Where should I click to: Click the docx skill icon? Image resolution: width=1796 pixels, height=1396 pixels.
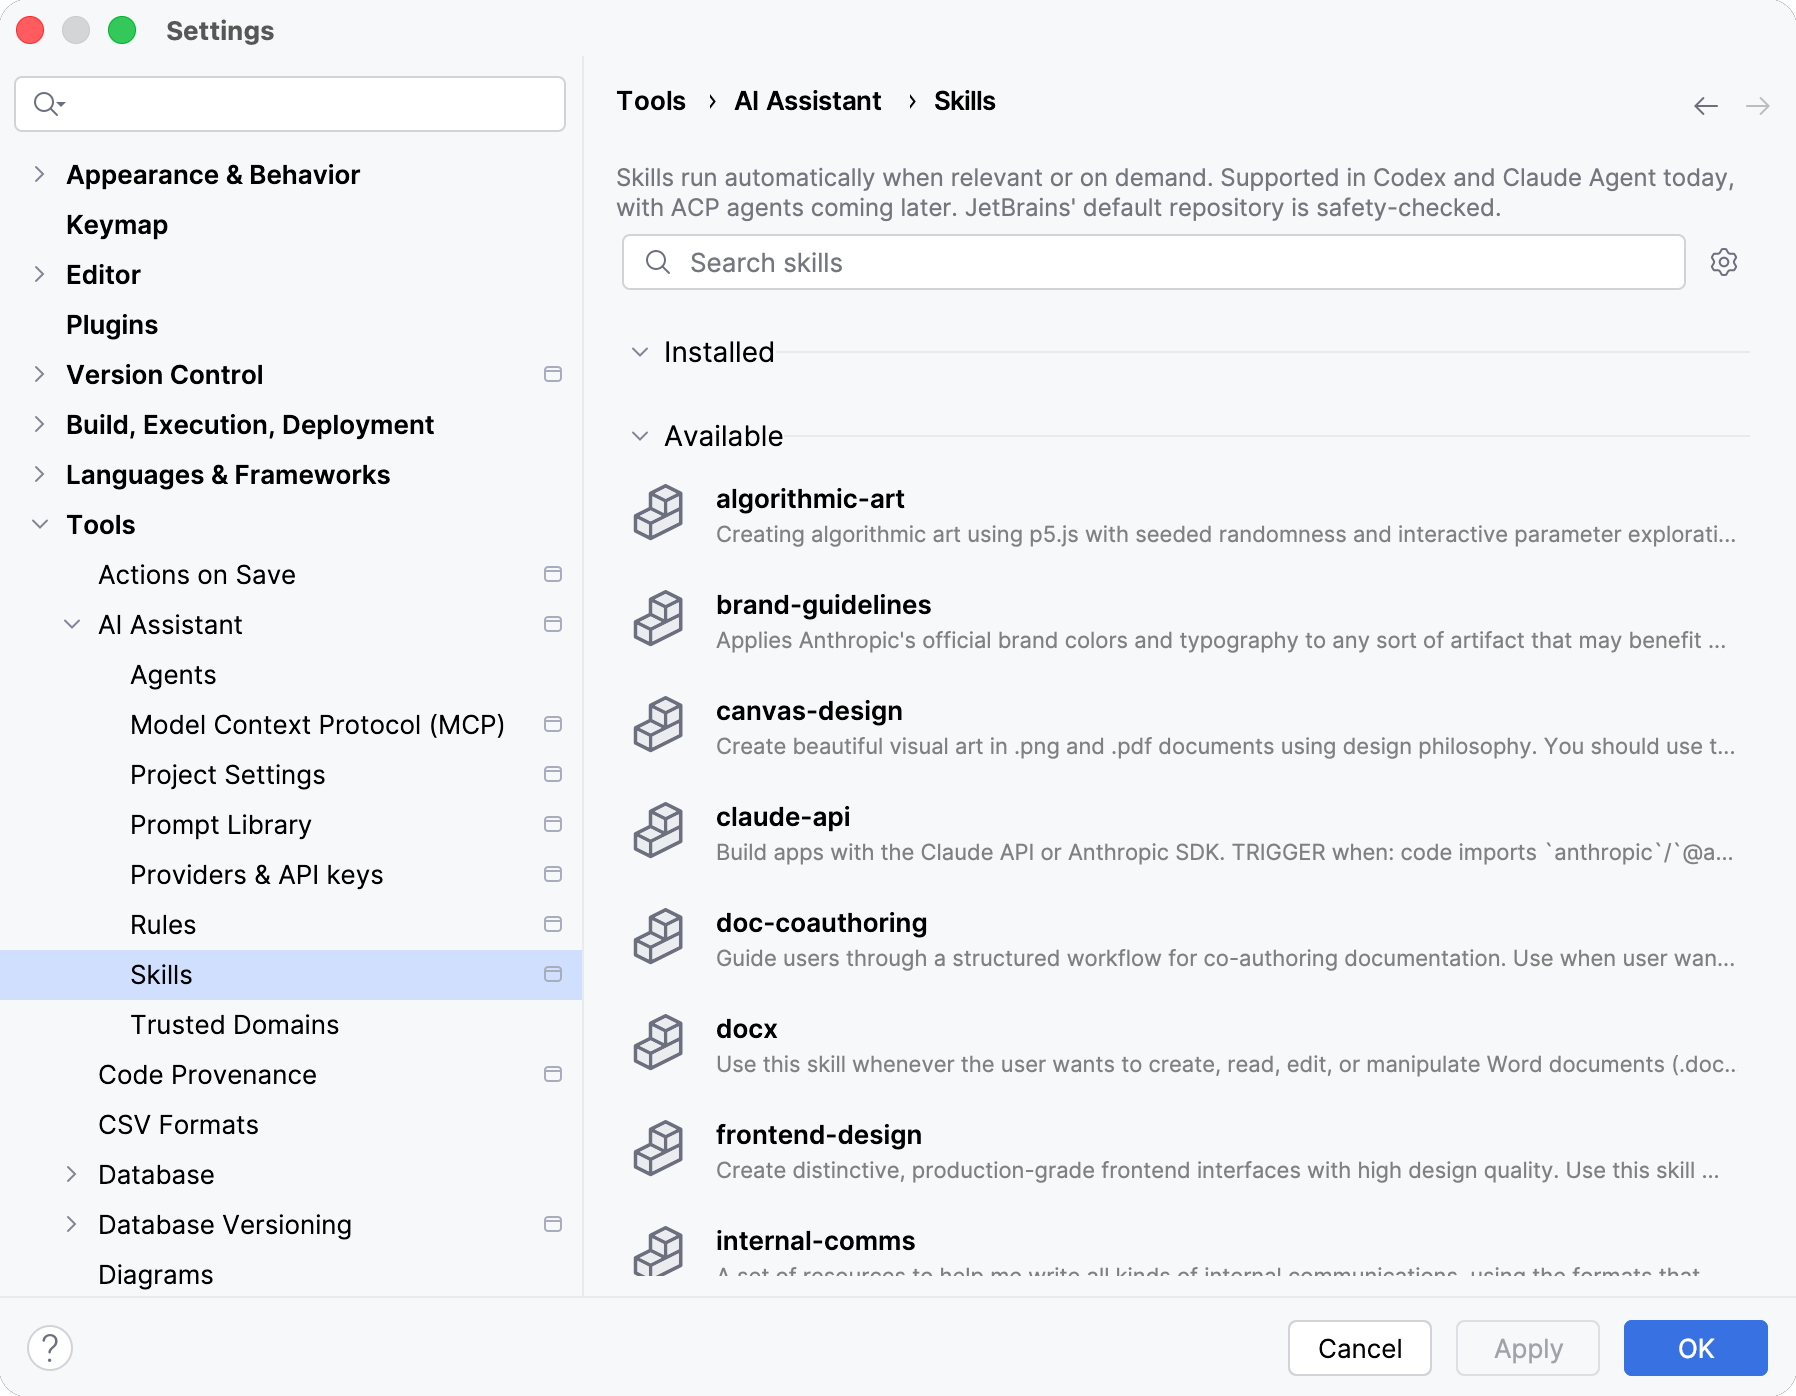click(658, 1042)
